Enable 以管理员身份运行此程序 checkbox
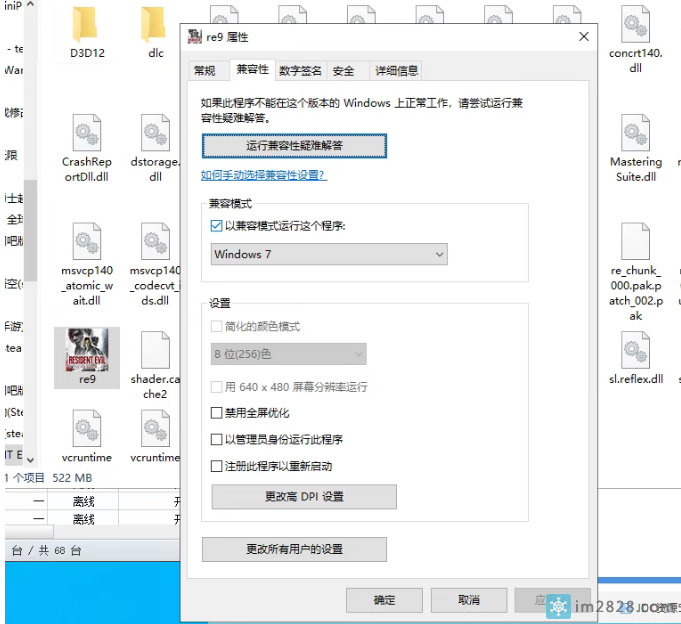The image size is (681, 624). point(217,439)
